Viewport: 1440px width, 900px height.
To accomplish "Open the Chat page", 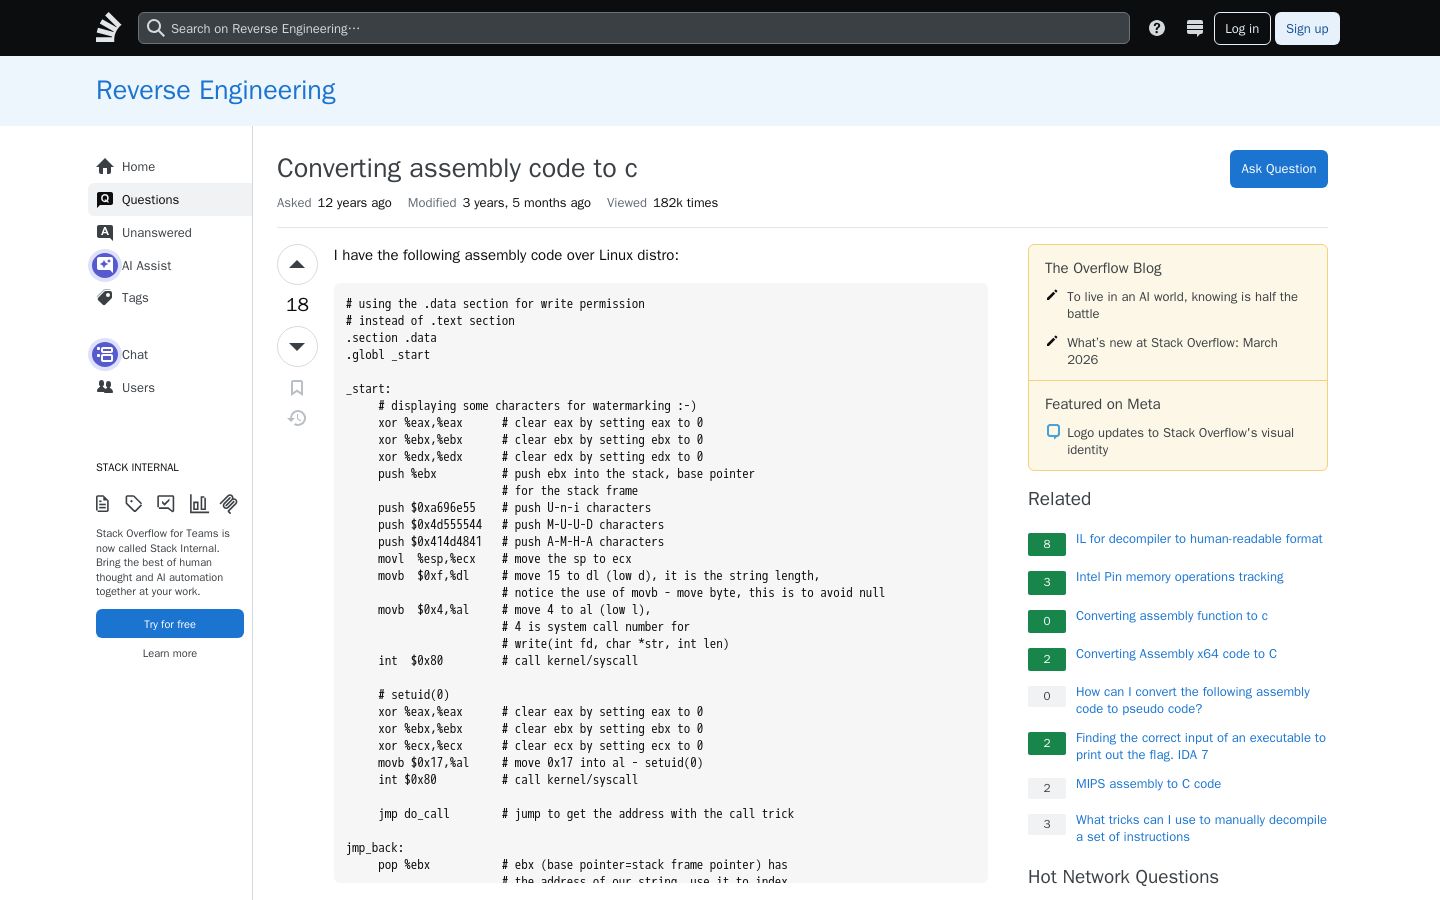I will pyautogui.click(x=170, y=354).
